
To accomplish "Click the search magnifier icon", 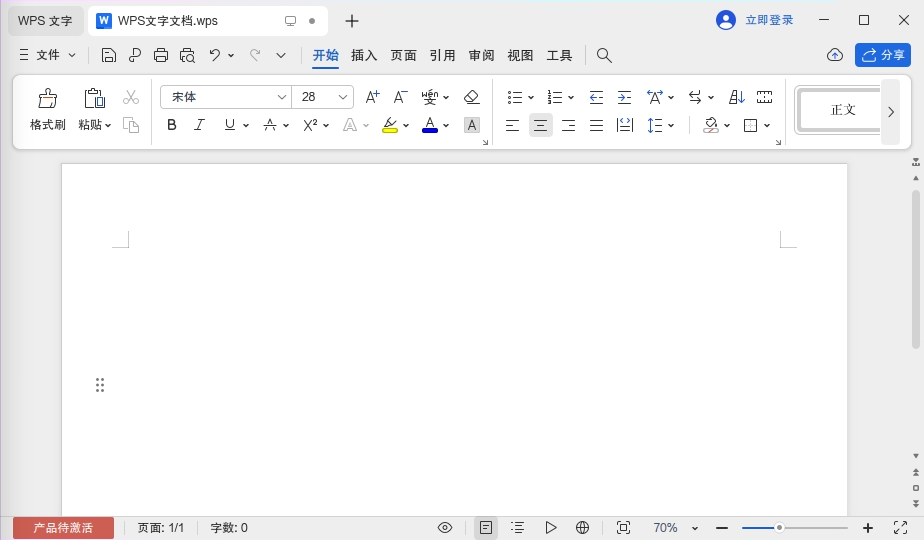I will (604, 55).
